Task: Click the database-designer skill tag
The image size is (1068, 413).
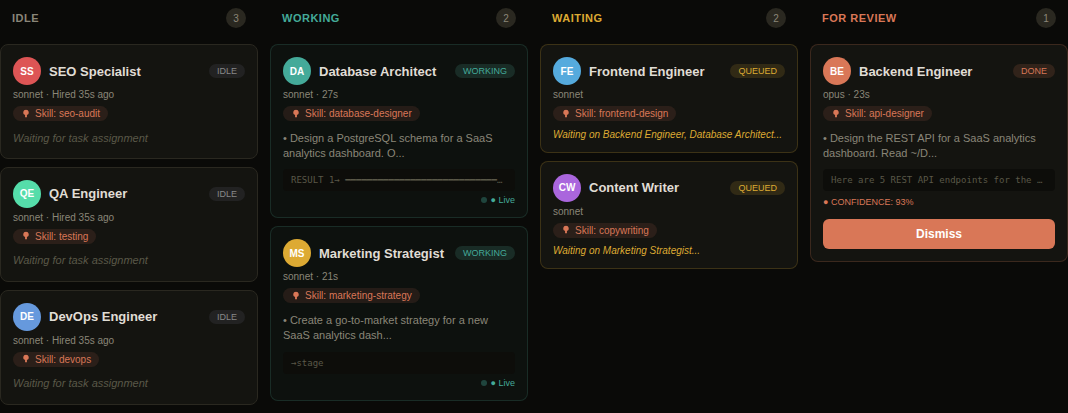Action: click(352, 113)
